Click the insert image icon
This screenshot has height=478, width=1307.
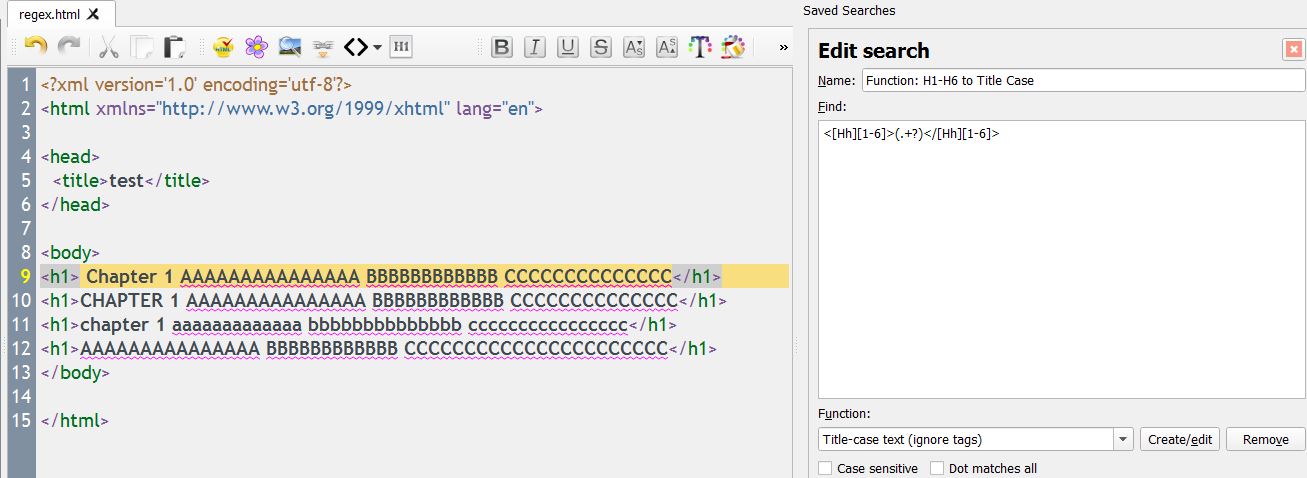coord(290,46)
